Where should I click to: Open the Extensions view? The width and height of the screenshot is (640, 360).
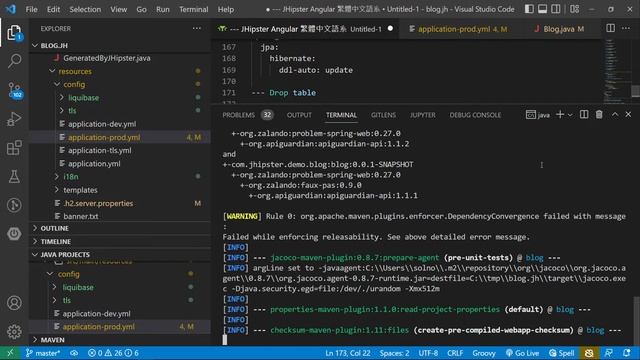click(x=14, y=148)
